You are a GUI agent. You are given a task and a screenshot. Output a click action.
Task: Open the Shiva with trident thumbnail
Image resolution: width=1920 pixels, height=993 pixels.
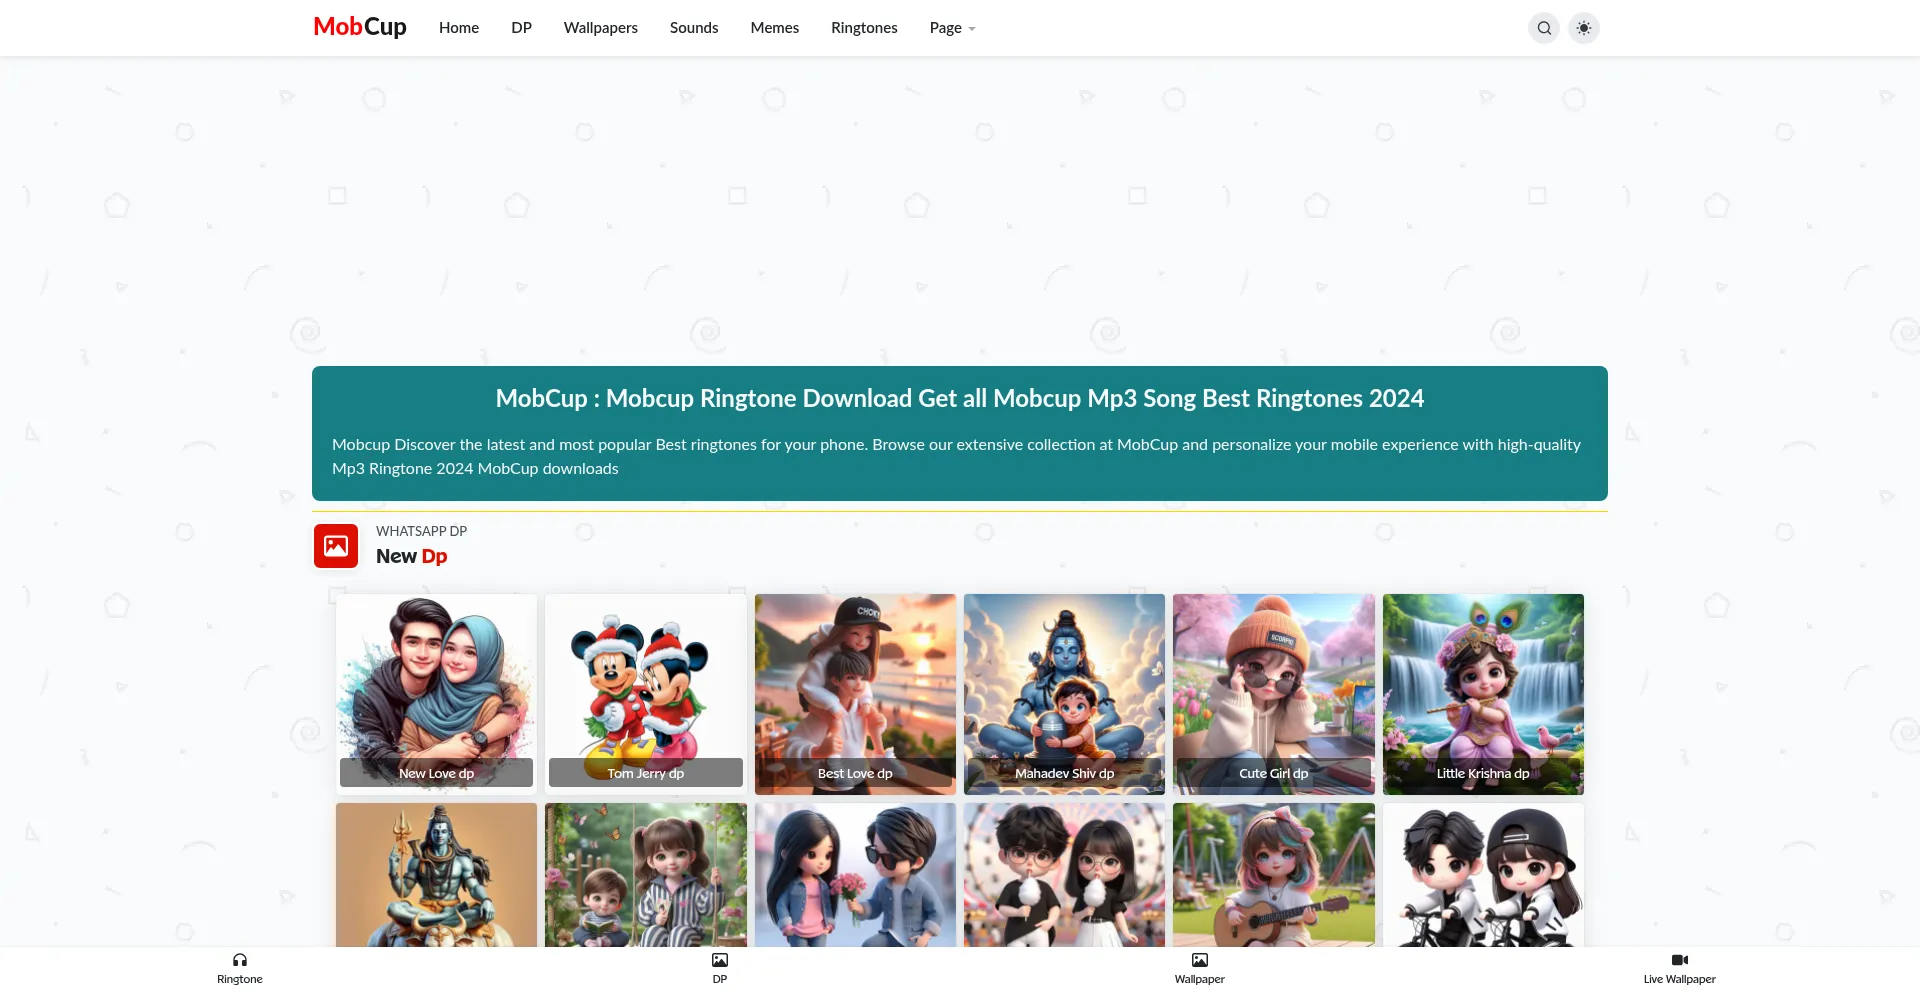coord(436,875)
